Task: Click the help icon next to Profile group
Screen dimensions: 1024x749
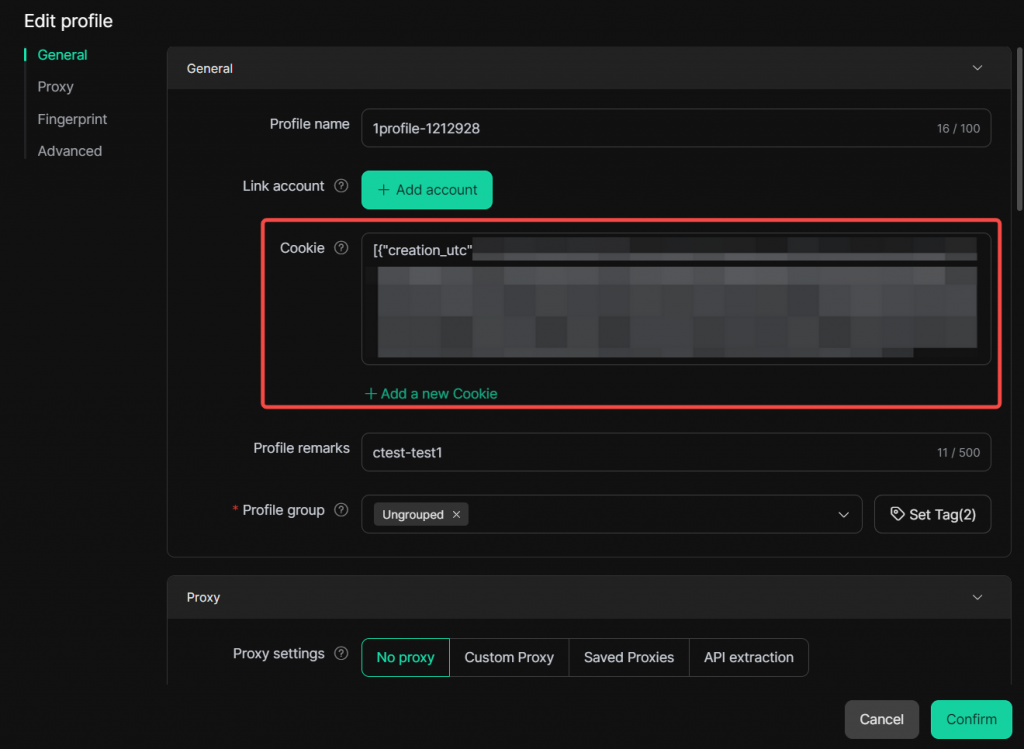Action: coord(341,510)
